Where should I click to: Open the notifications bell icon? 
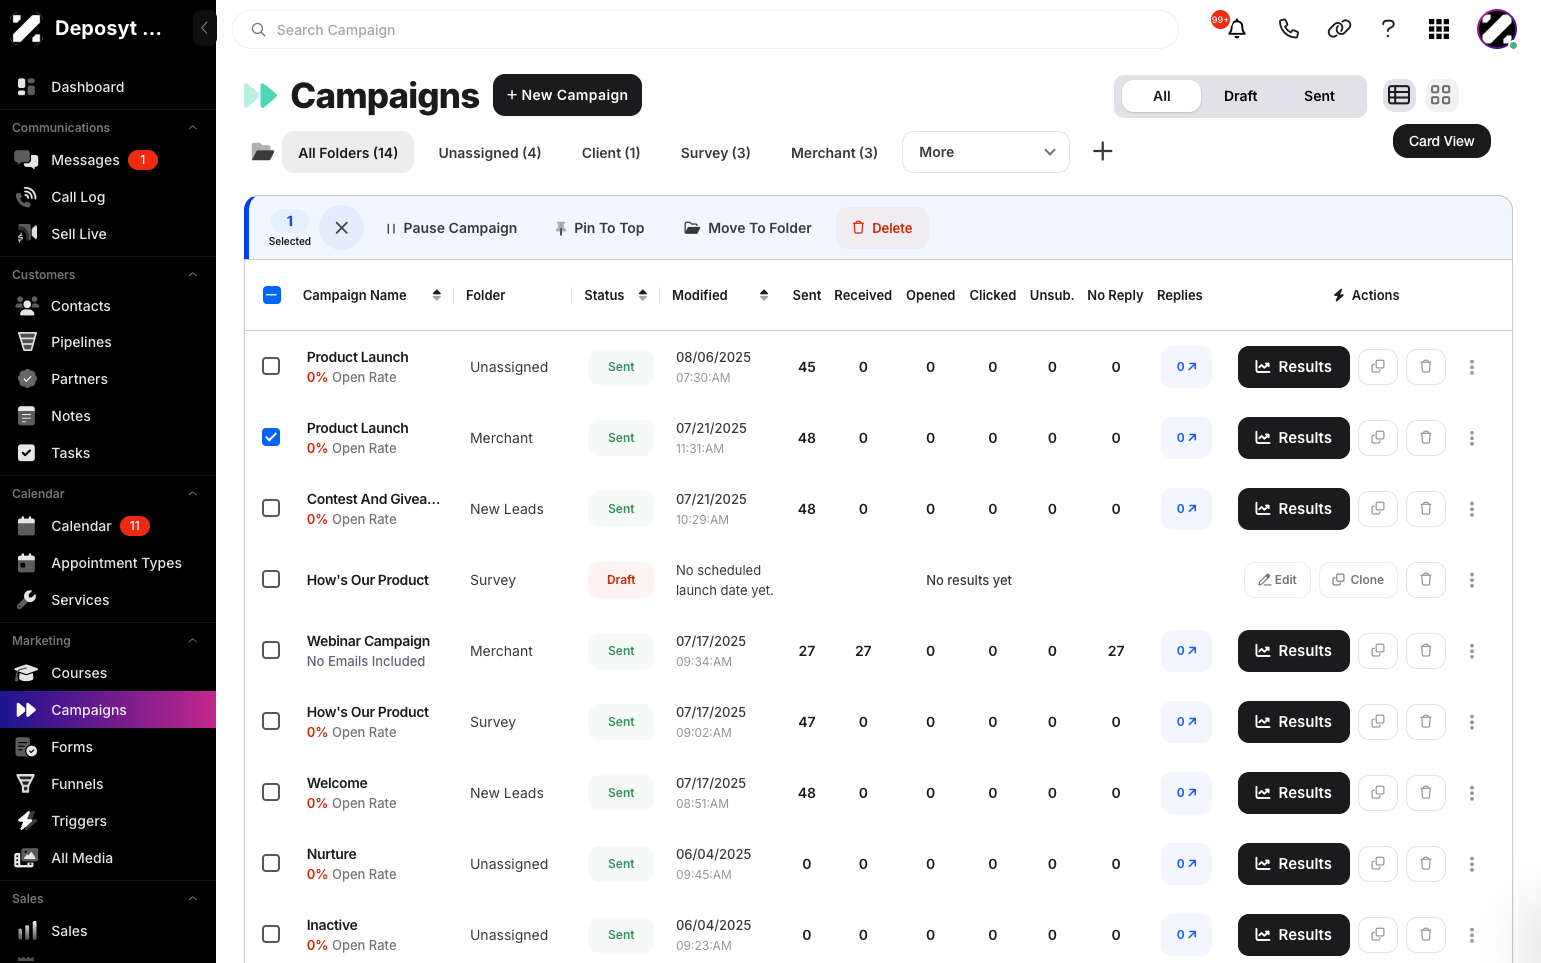(x=1237, y=29)
